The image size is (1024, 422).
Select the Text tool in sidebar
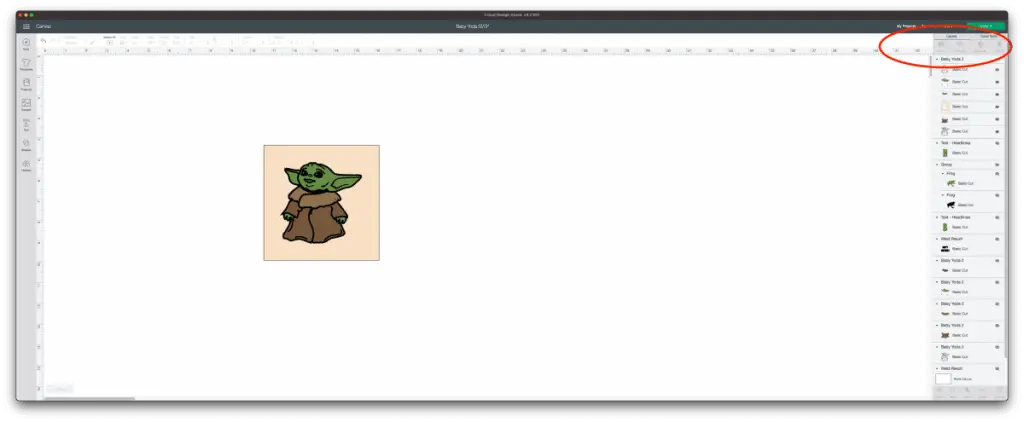tap(26, 125)
